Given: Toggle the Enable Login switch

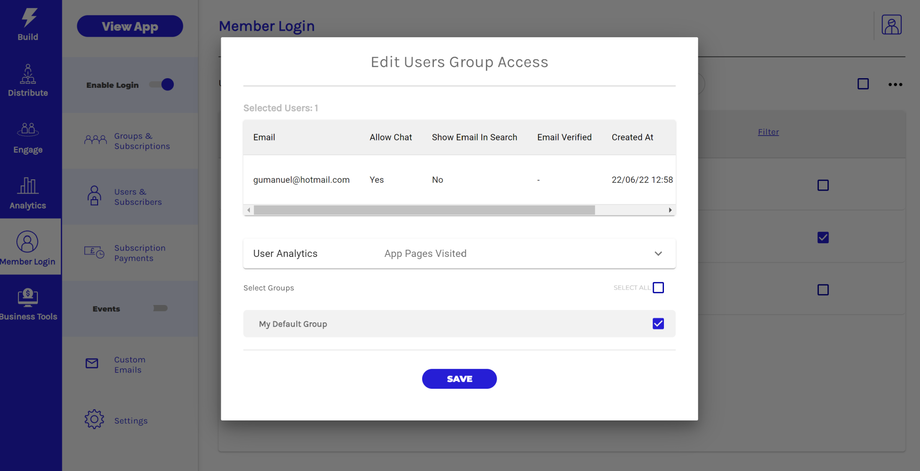Looking at the screenshot, I should coord(162,85).
